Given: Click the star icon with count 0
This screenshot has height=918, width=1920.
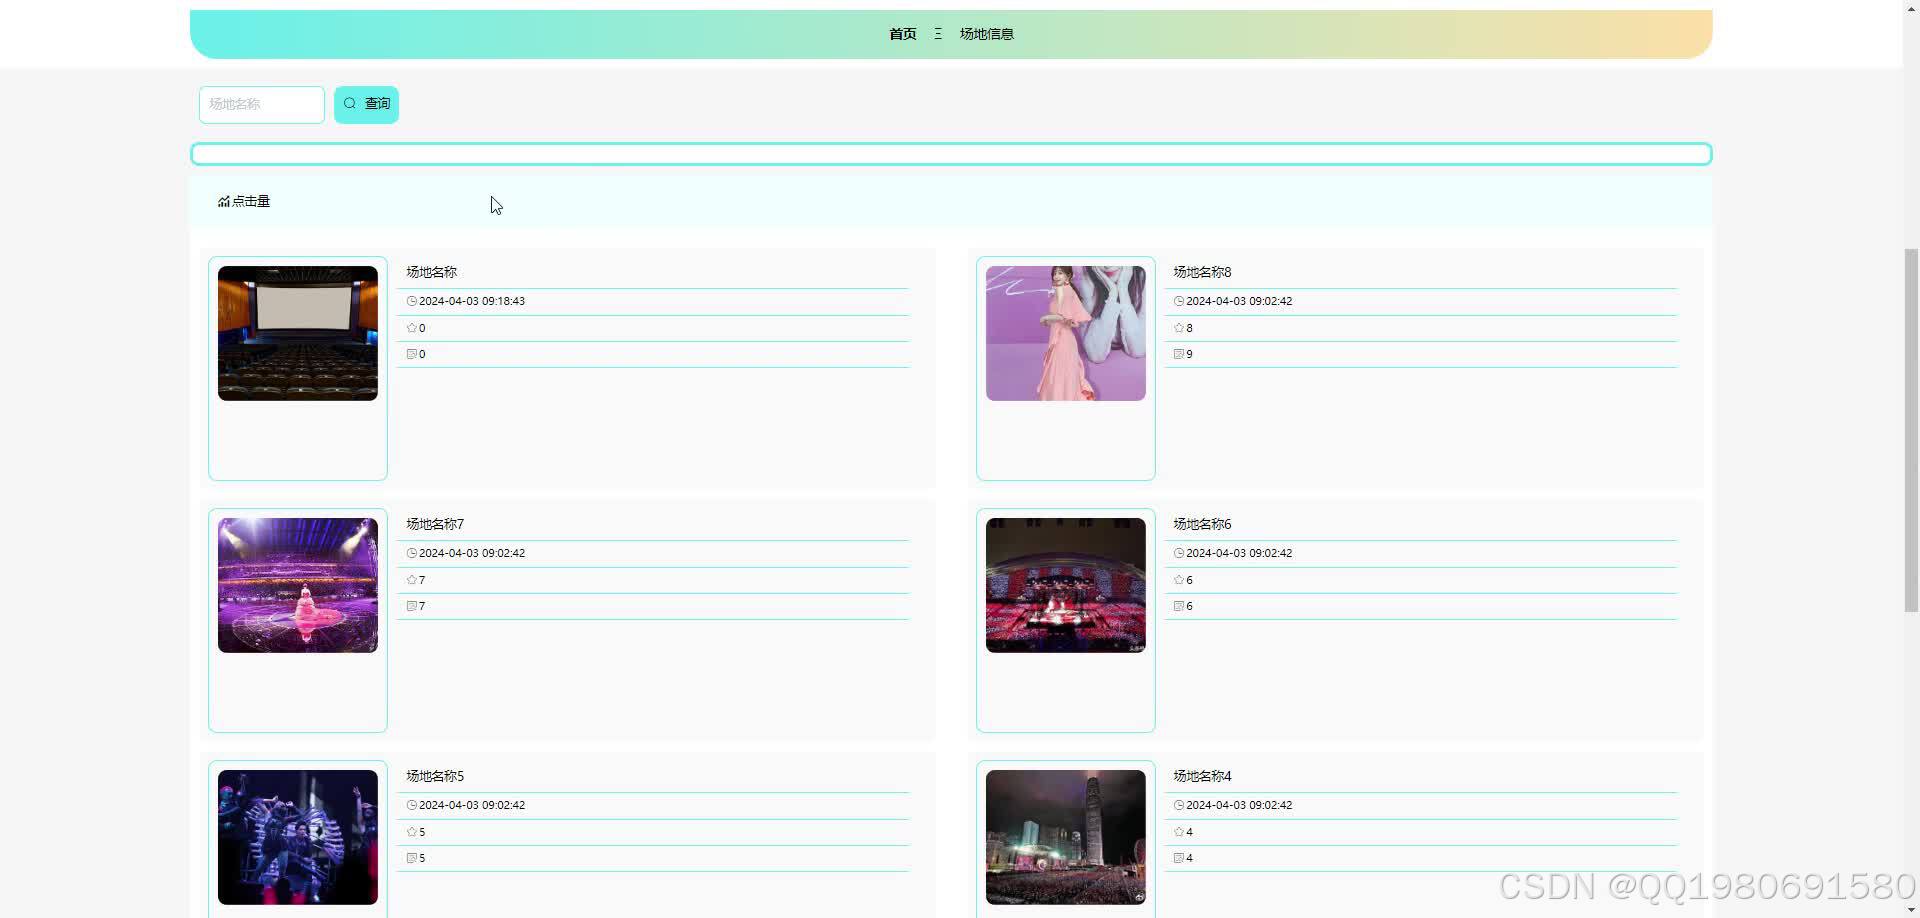Looking at the screenshot, I should click(x=412, y=328).
